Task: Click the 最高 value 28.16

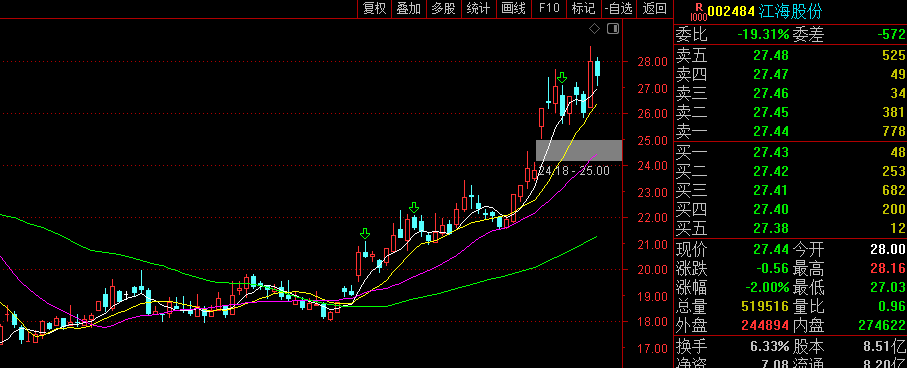Action: (x=888, y=268)
